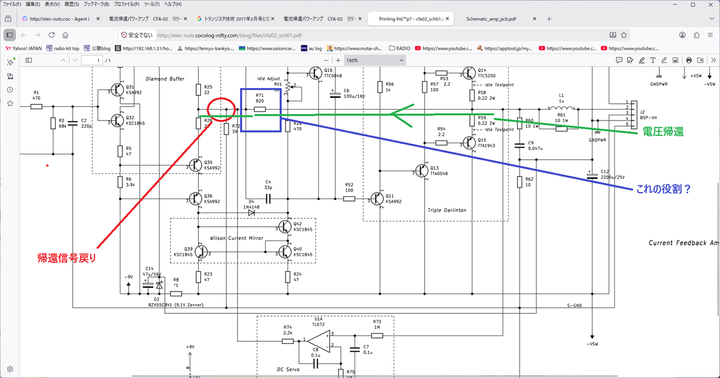Open the RADIO bookmarks folder

(x=399, y=48)
